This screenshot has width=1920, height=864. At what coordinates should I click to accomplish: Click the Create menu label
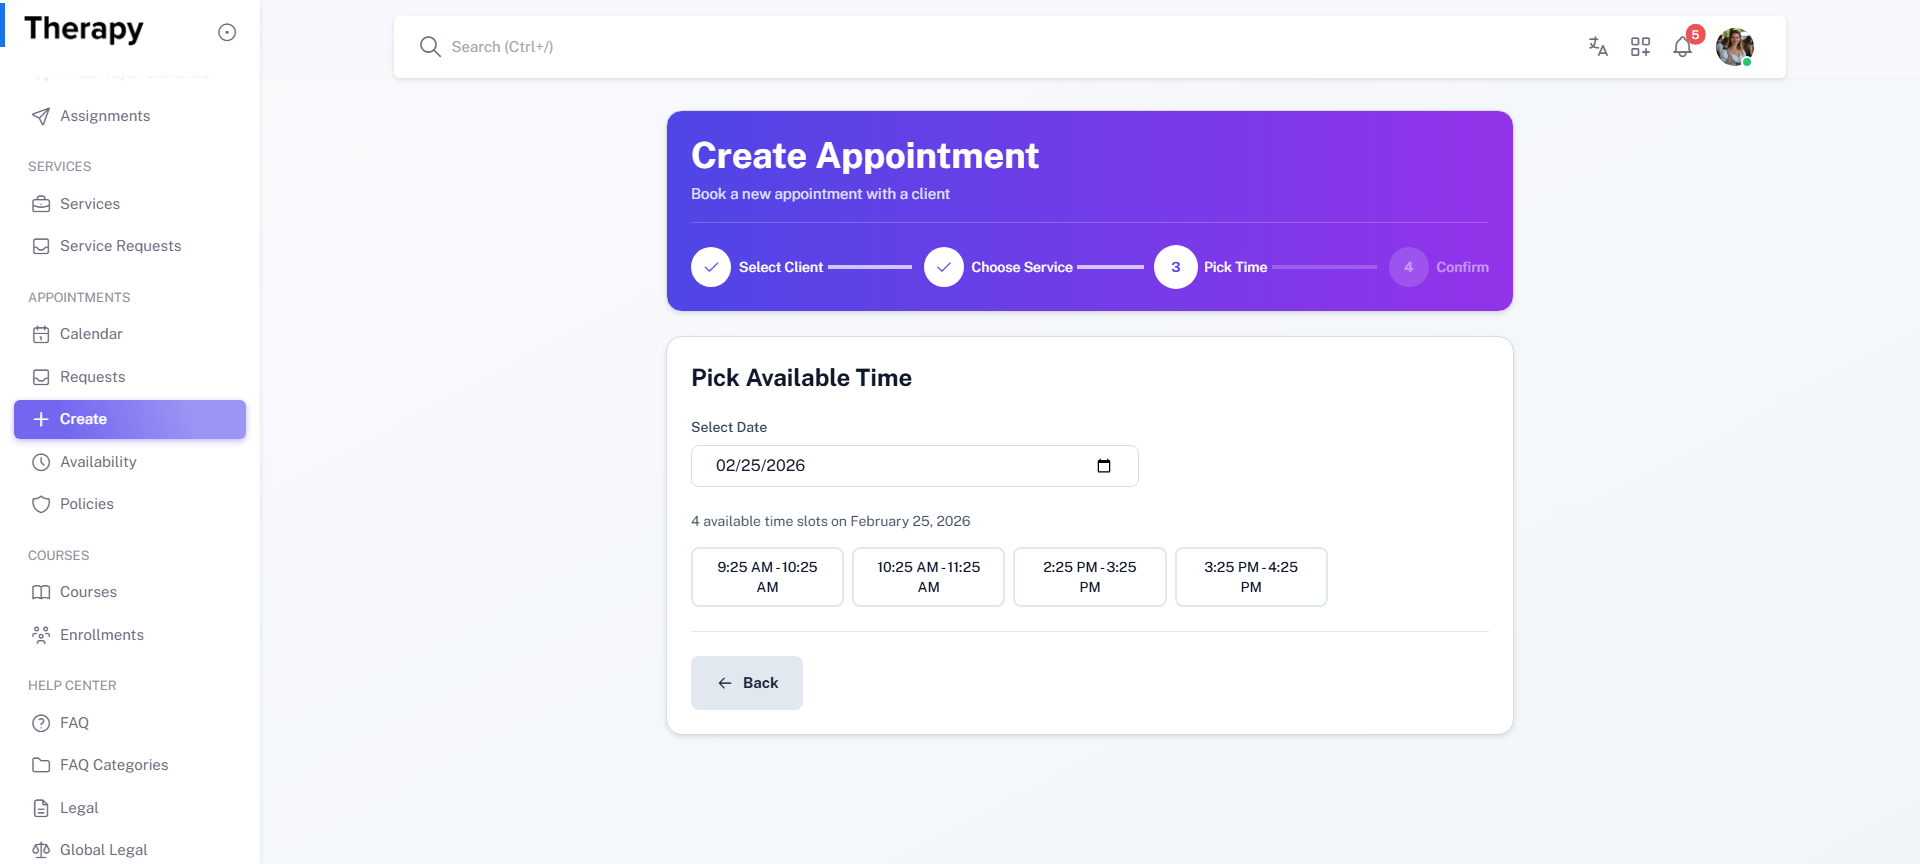click(83, 419)
